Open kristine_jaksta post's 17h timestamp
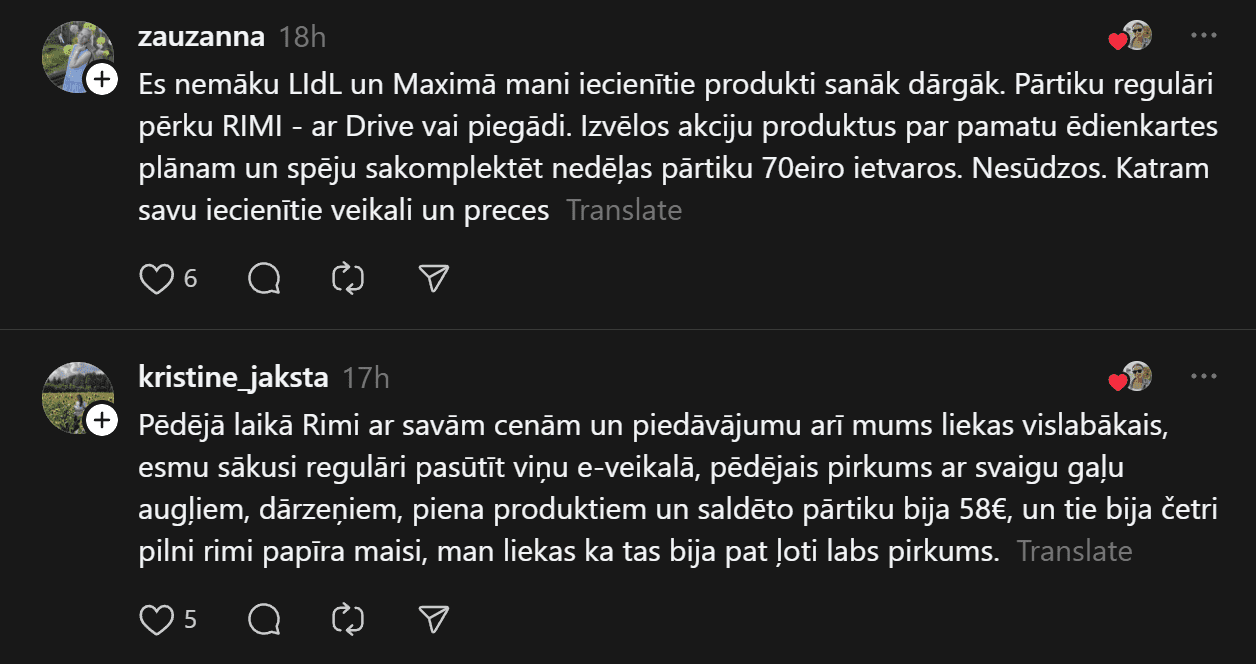This screenshot has width=1256, height=664. pyautogui.click(x=366, y=378)
